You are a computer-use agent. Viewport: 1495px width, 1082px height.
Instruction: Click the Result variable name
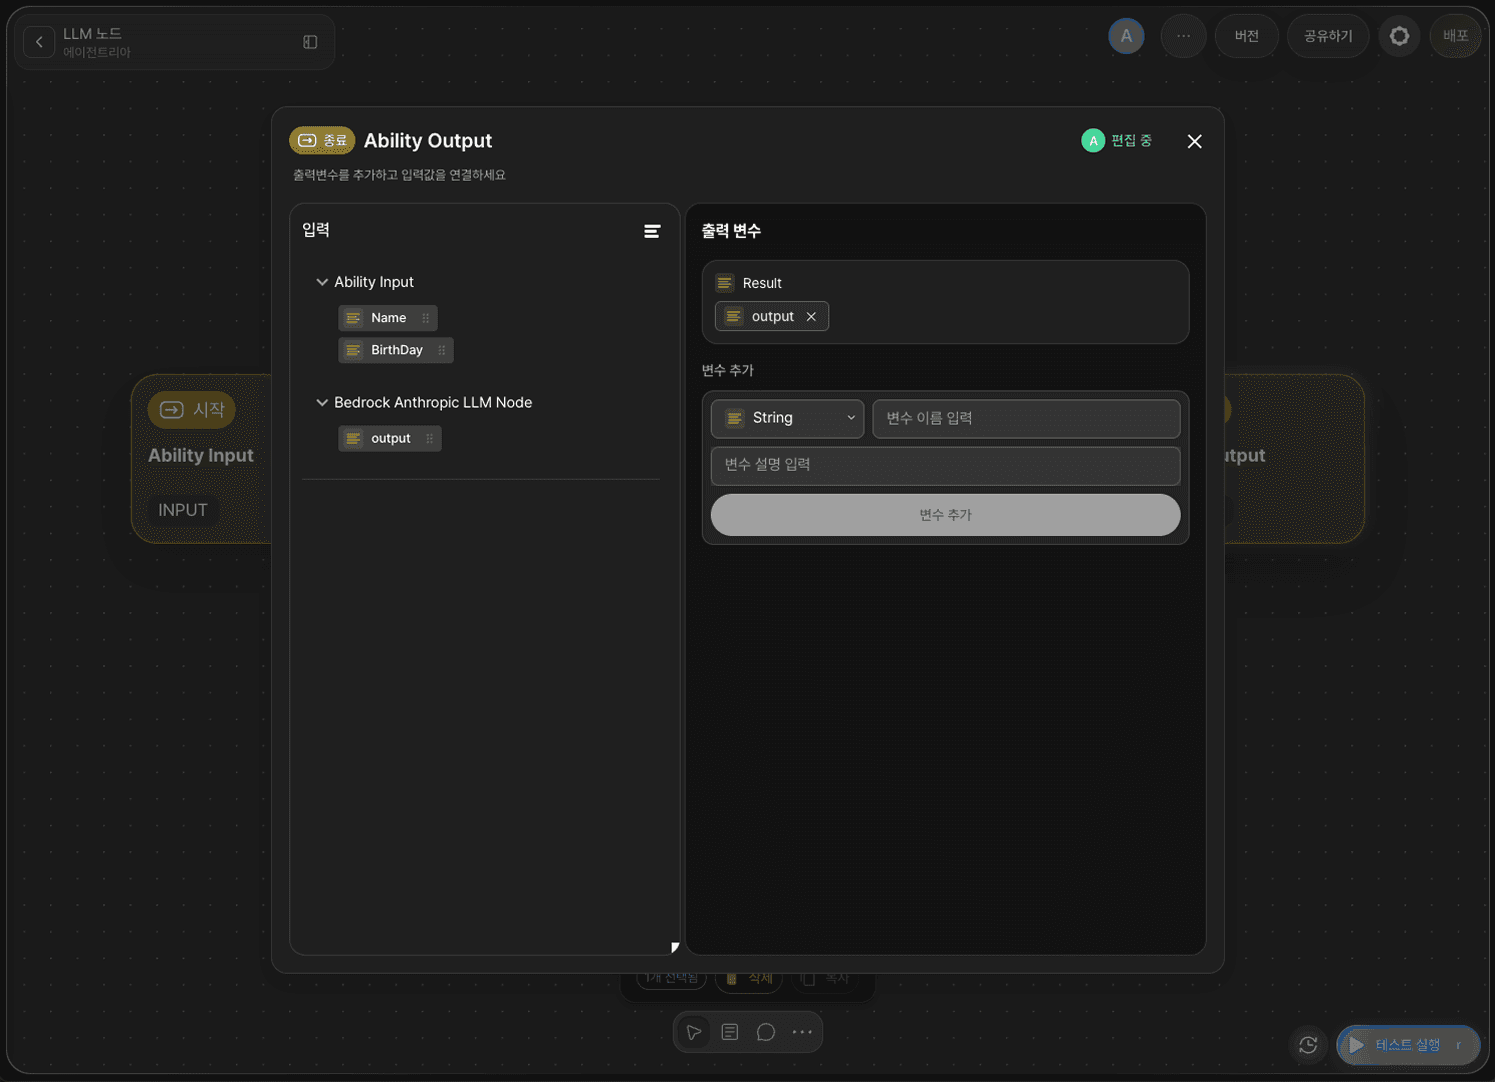click(762, 283)
